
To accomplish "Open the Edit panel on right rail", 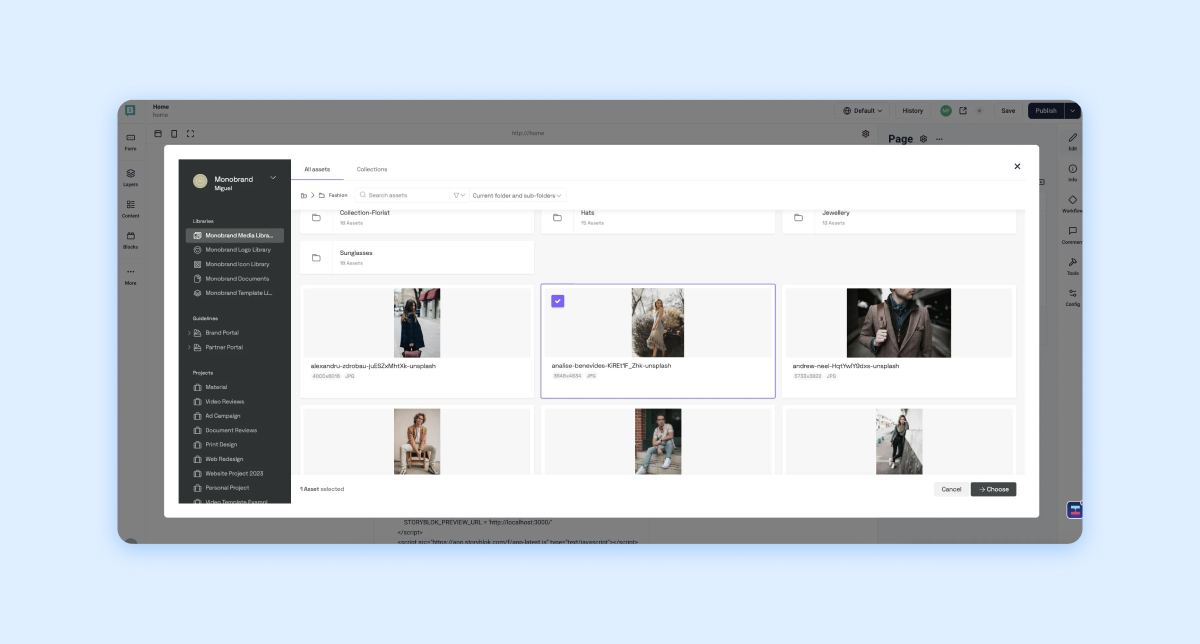I will (1072, 141).
